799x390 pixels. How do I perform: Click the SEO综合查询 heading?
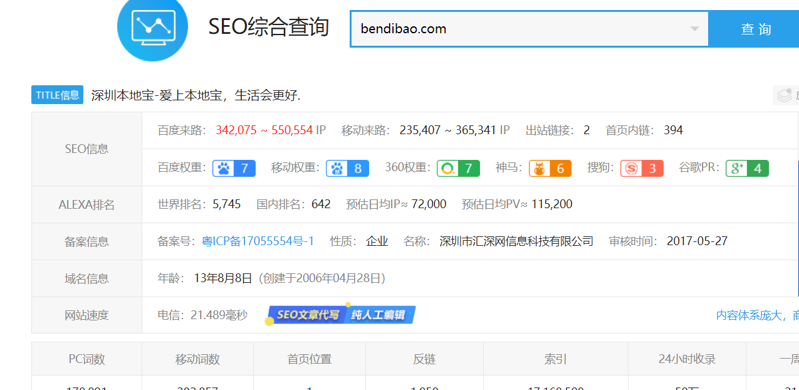pyautogui.click(x=269, y=27)
